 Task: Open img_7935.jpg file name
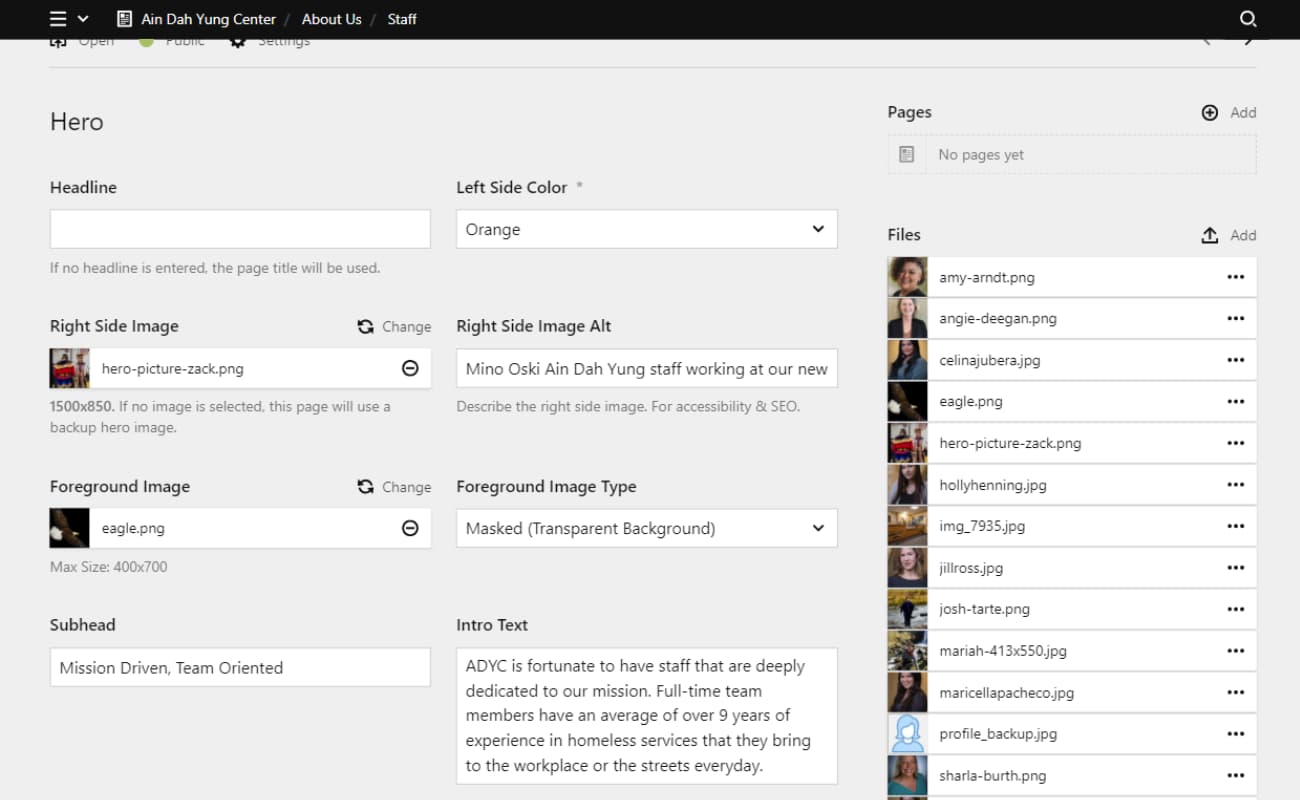(982, 526)
